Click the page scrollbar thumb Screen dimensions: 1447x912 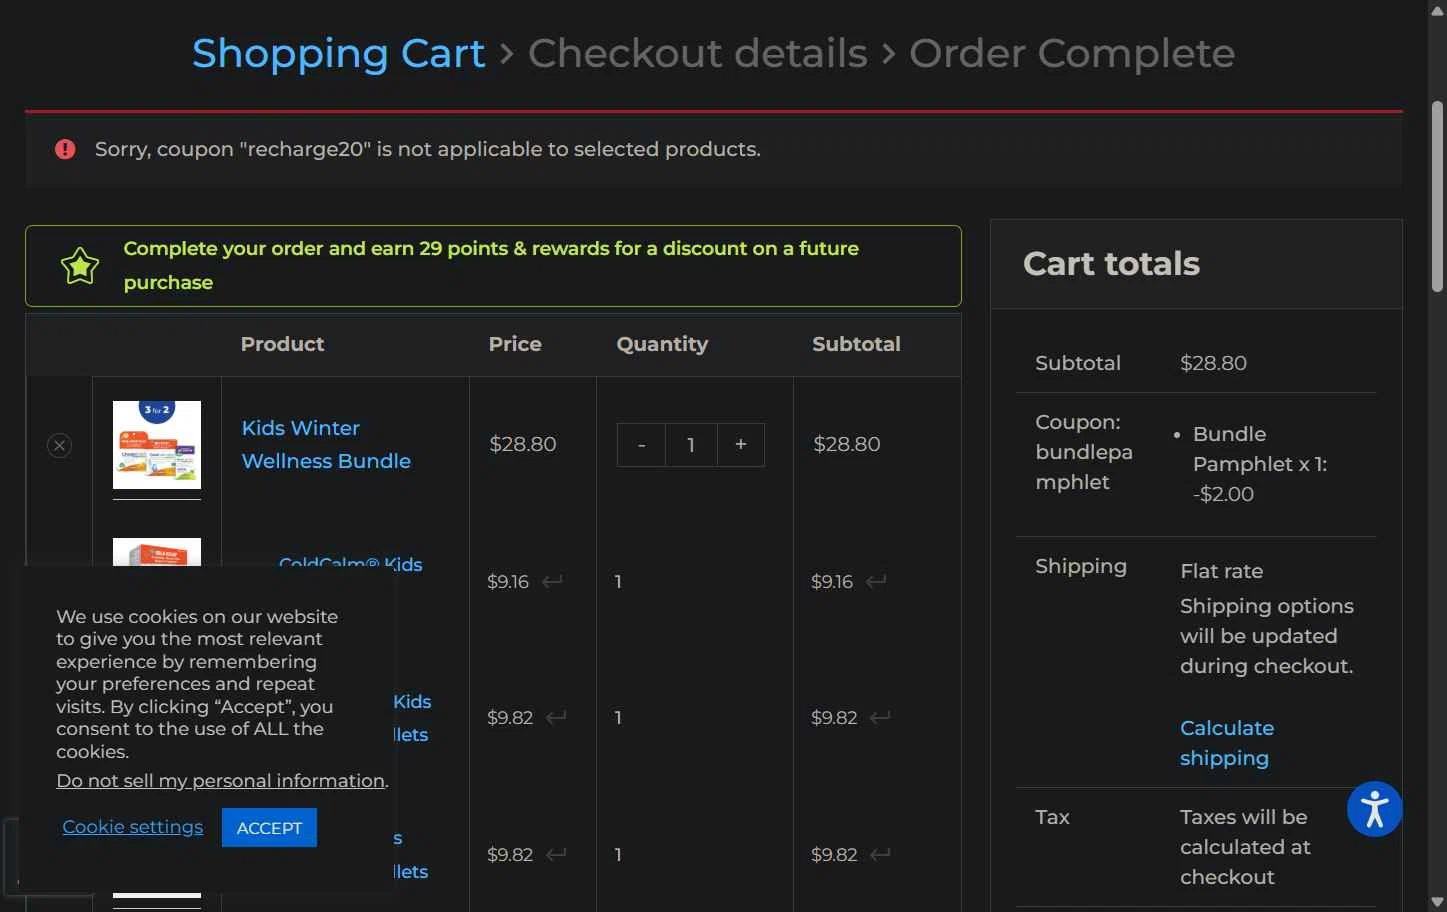(x=1438, y=195)
